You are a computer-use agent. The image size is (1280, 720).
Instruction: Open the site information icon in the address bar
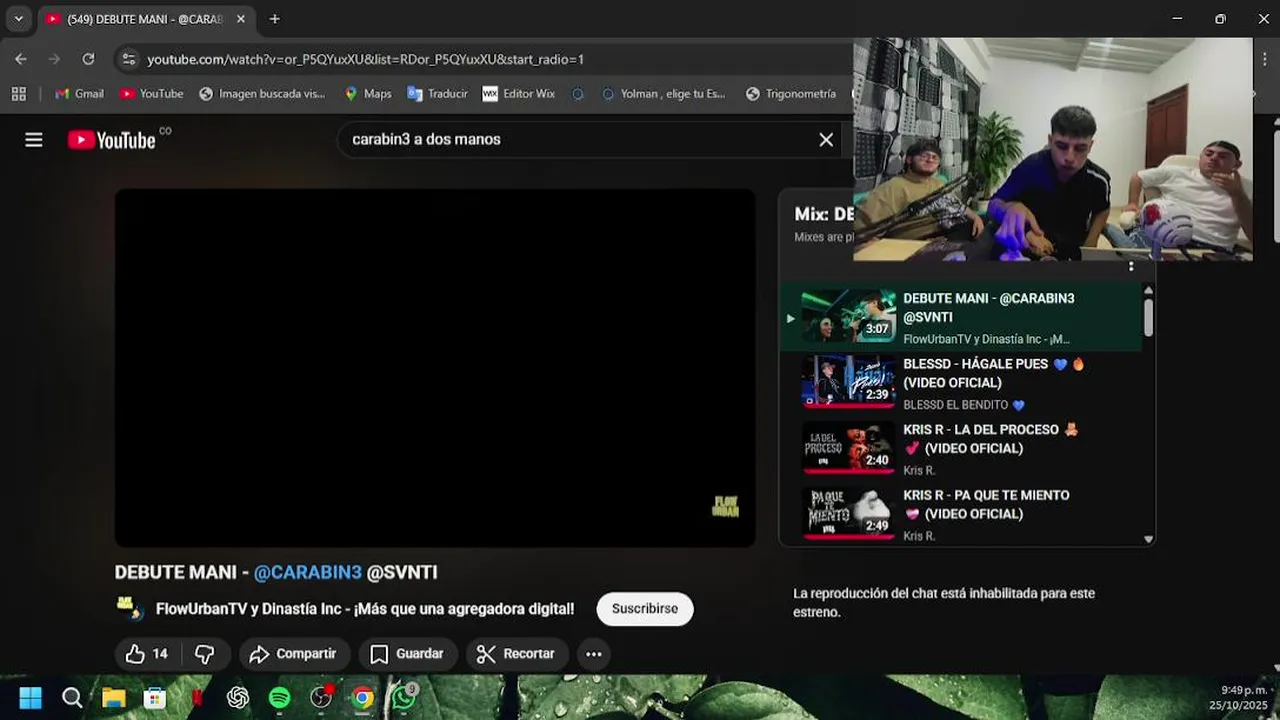[128, 59]
